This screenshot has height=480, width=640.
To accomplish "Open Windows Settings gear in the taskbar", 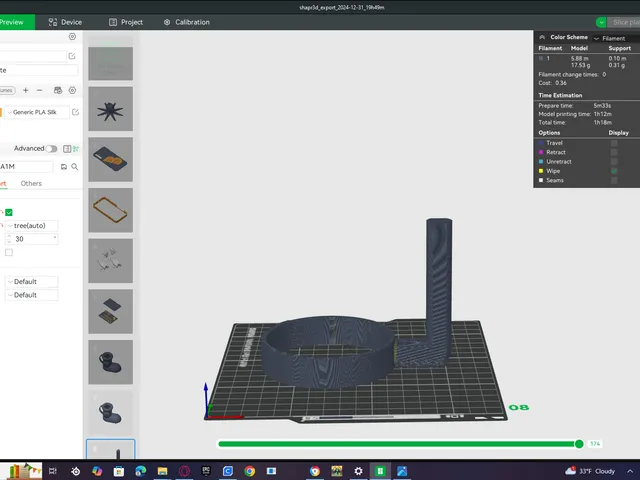I will tap(358, 471).
